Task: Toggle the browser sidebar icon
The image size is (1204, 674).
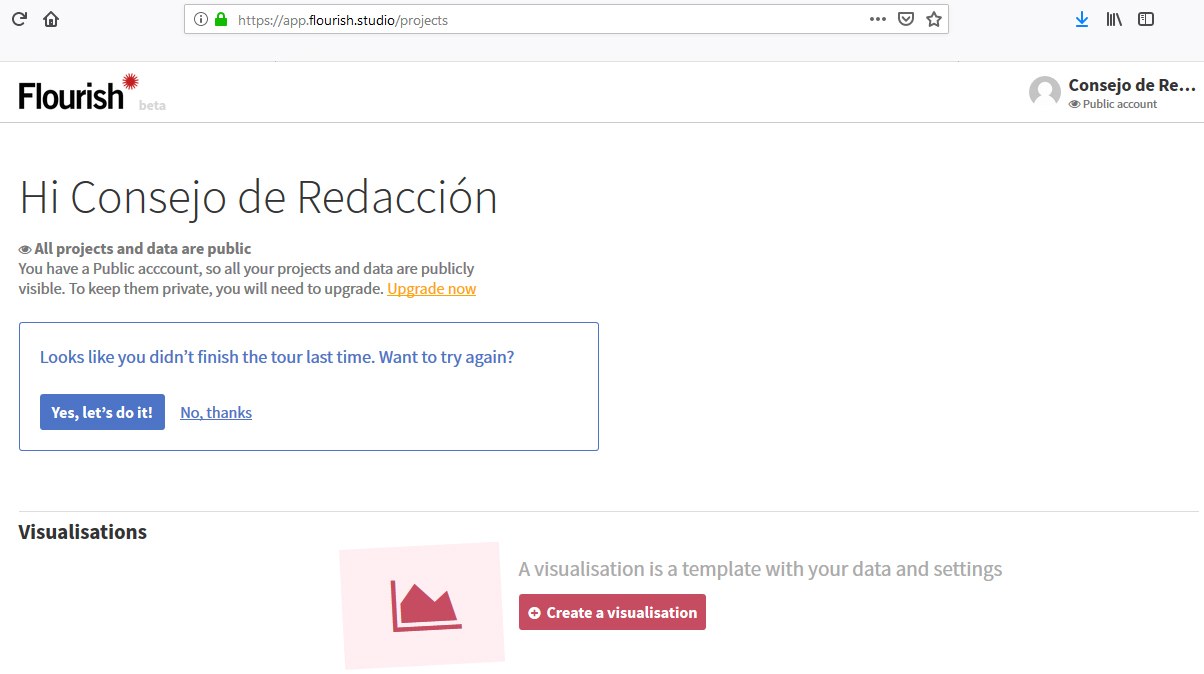Action: 1146,19
